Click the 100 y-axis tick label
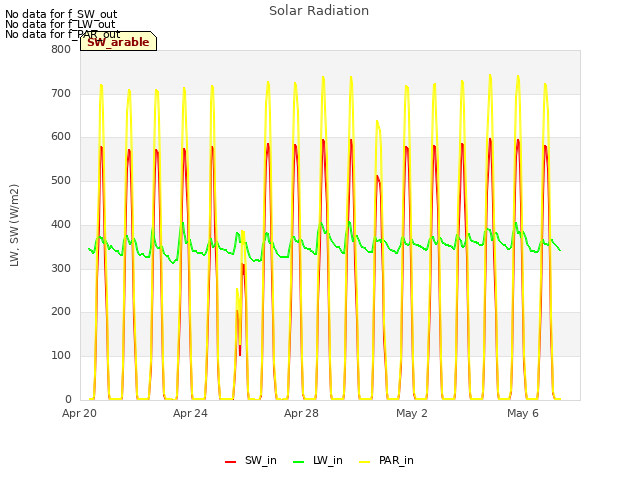 pos(61,356)
